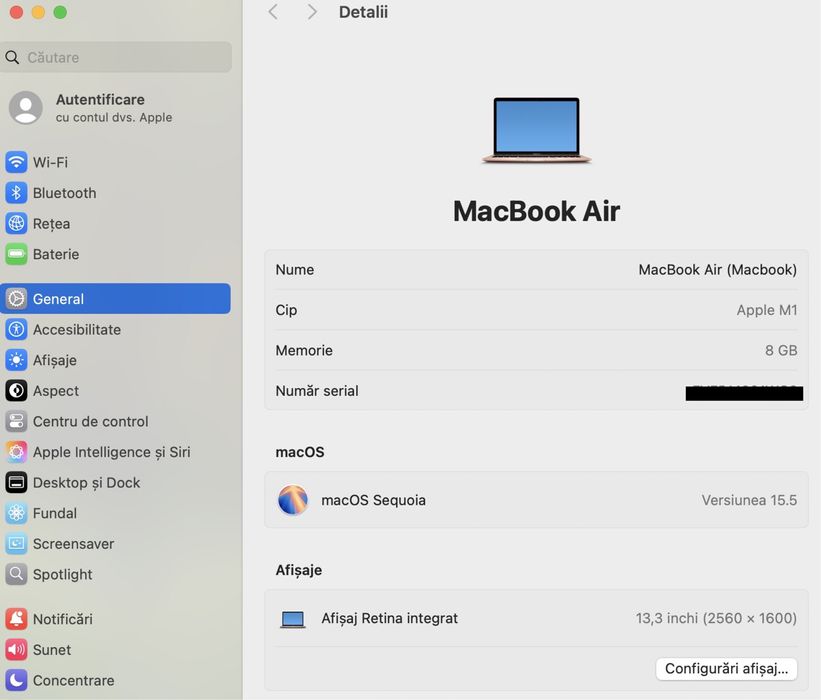The width and height of the screenshot is (821, 700).
Task: Click the Căutare search field
Action: (116, 57)
